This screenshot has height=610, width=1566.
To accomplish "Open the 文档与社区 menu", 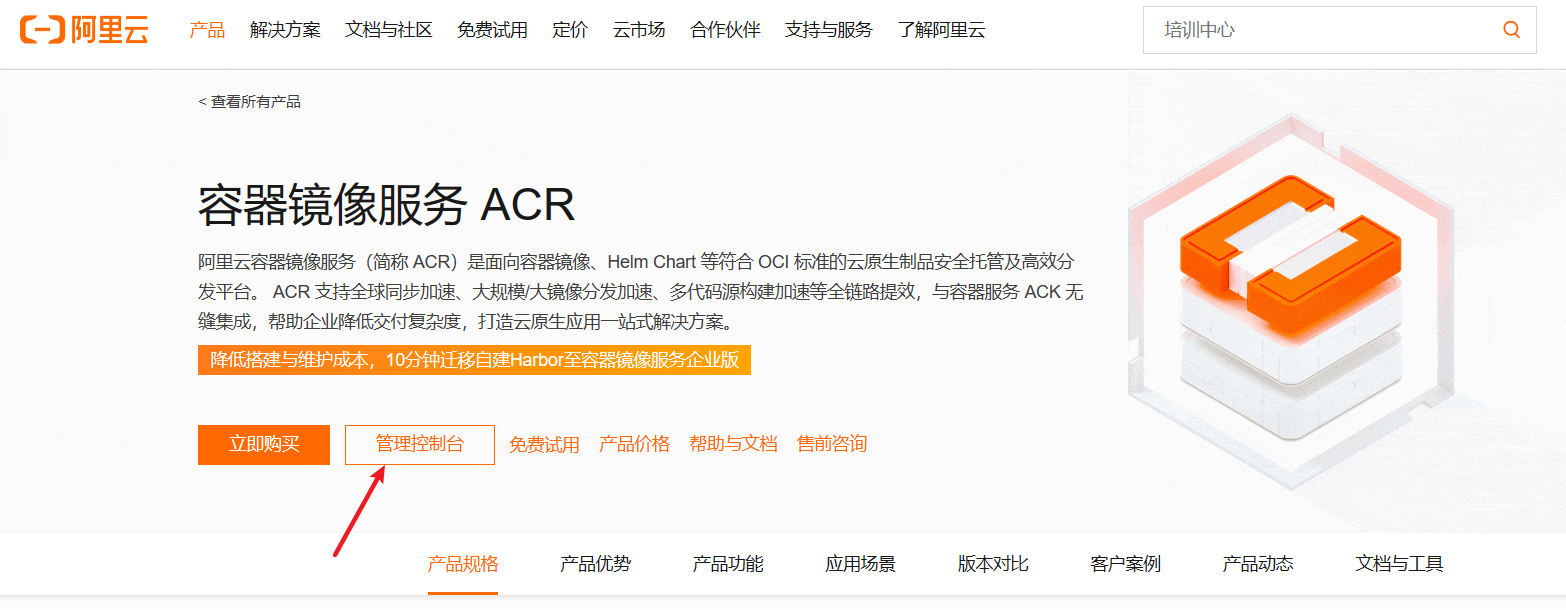I will (x=389, y=30).
